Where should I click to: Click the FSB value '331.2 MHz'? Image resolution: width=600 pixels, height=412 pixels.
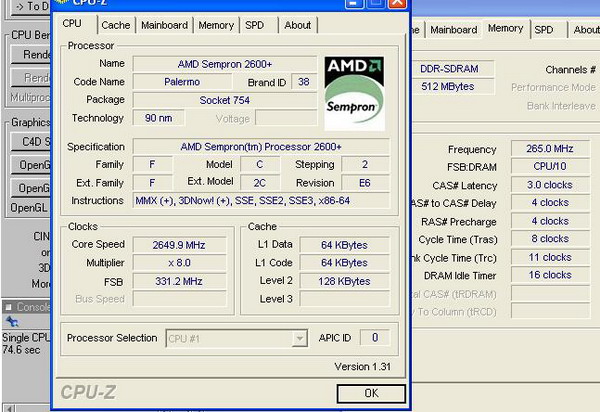179,281
